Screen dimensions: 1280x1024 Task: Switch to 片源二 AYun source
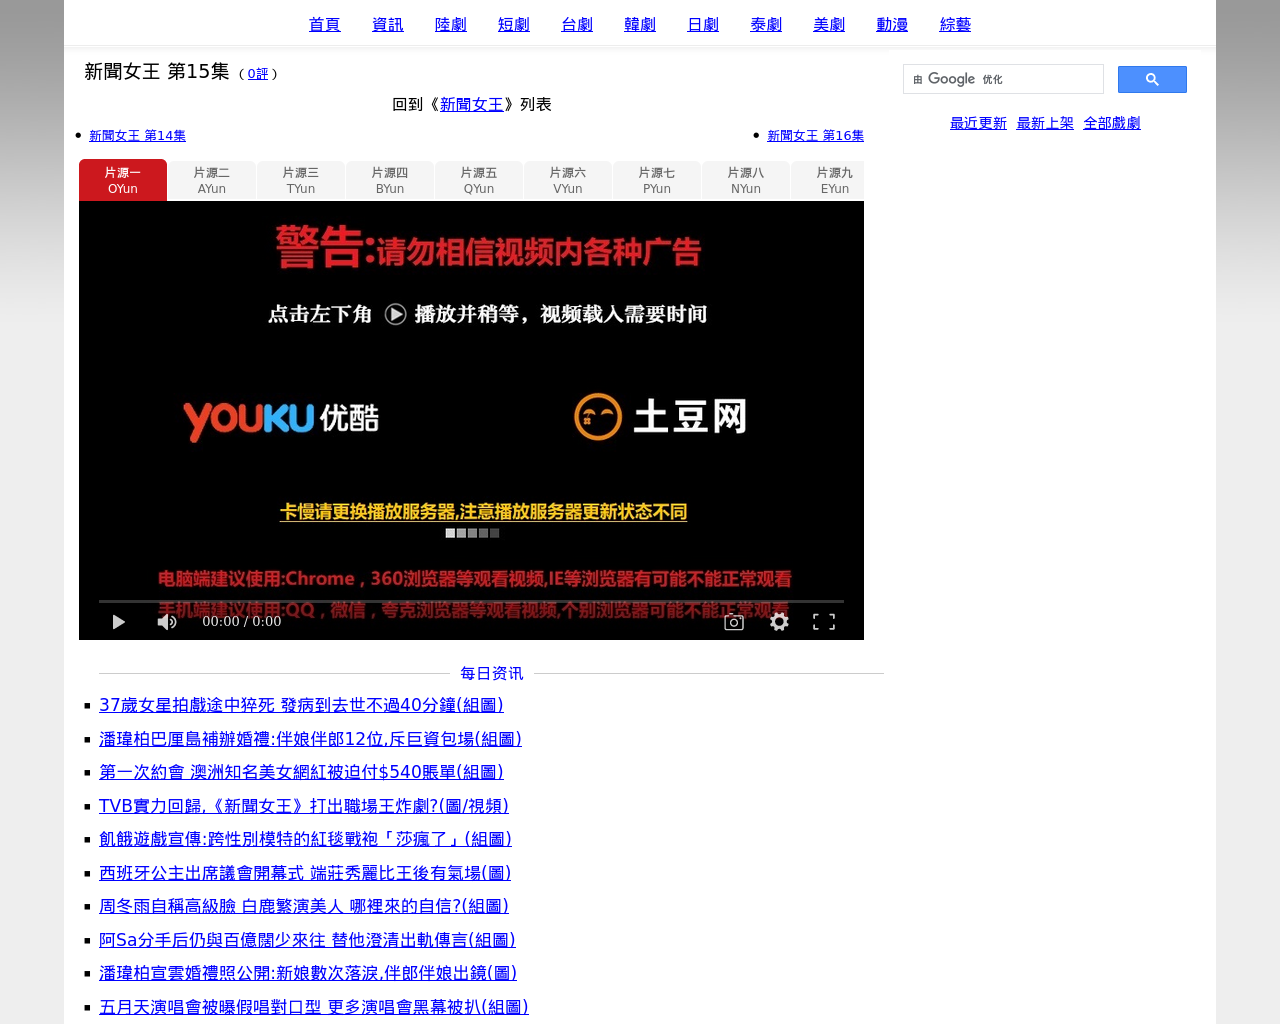pos(212,180)
